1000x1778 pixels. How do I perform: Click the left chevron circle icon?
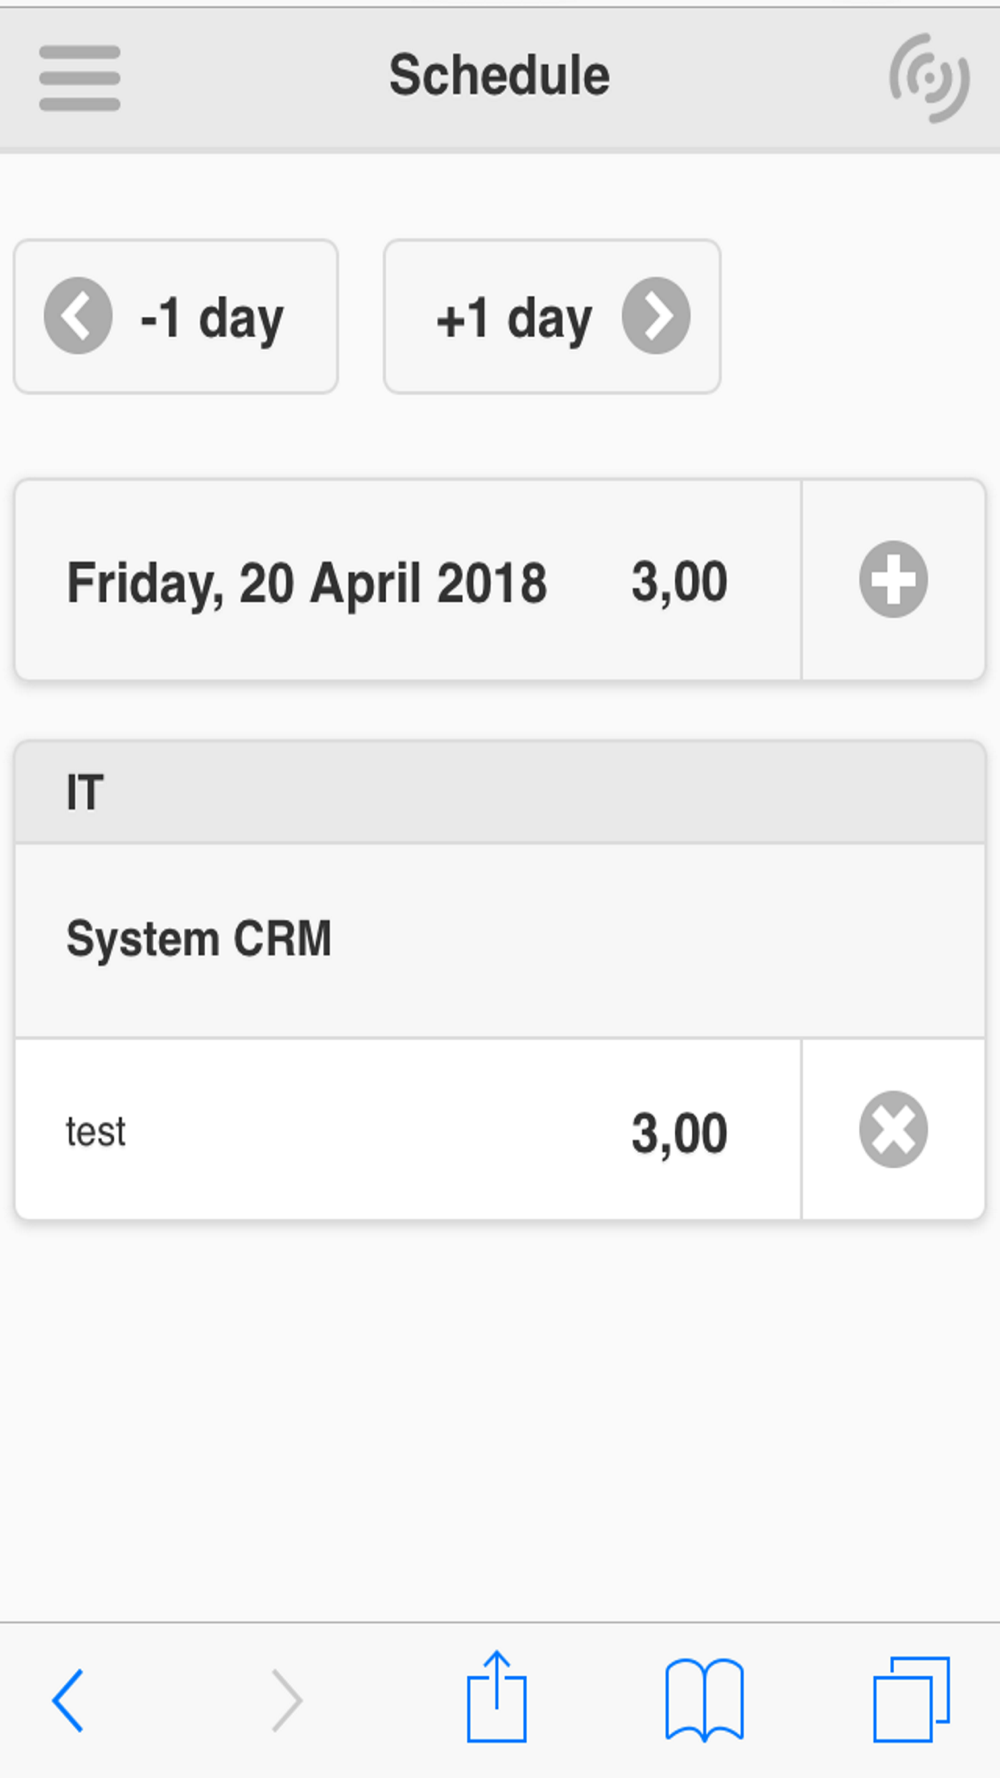tap(78, 316)
